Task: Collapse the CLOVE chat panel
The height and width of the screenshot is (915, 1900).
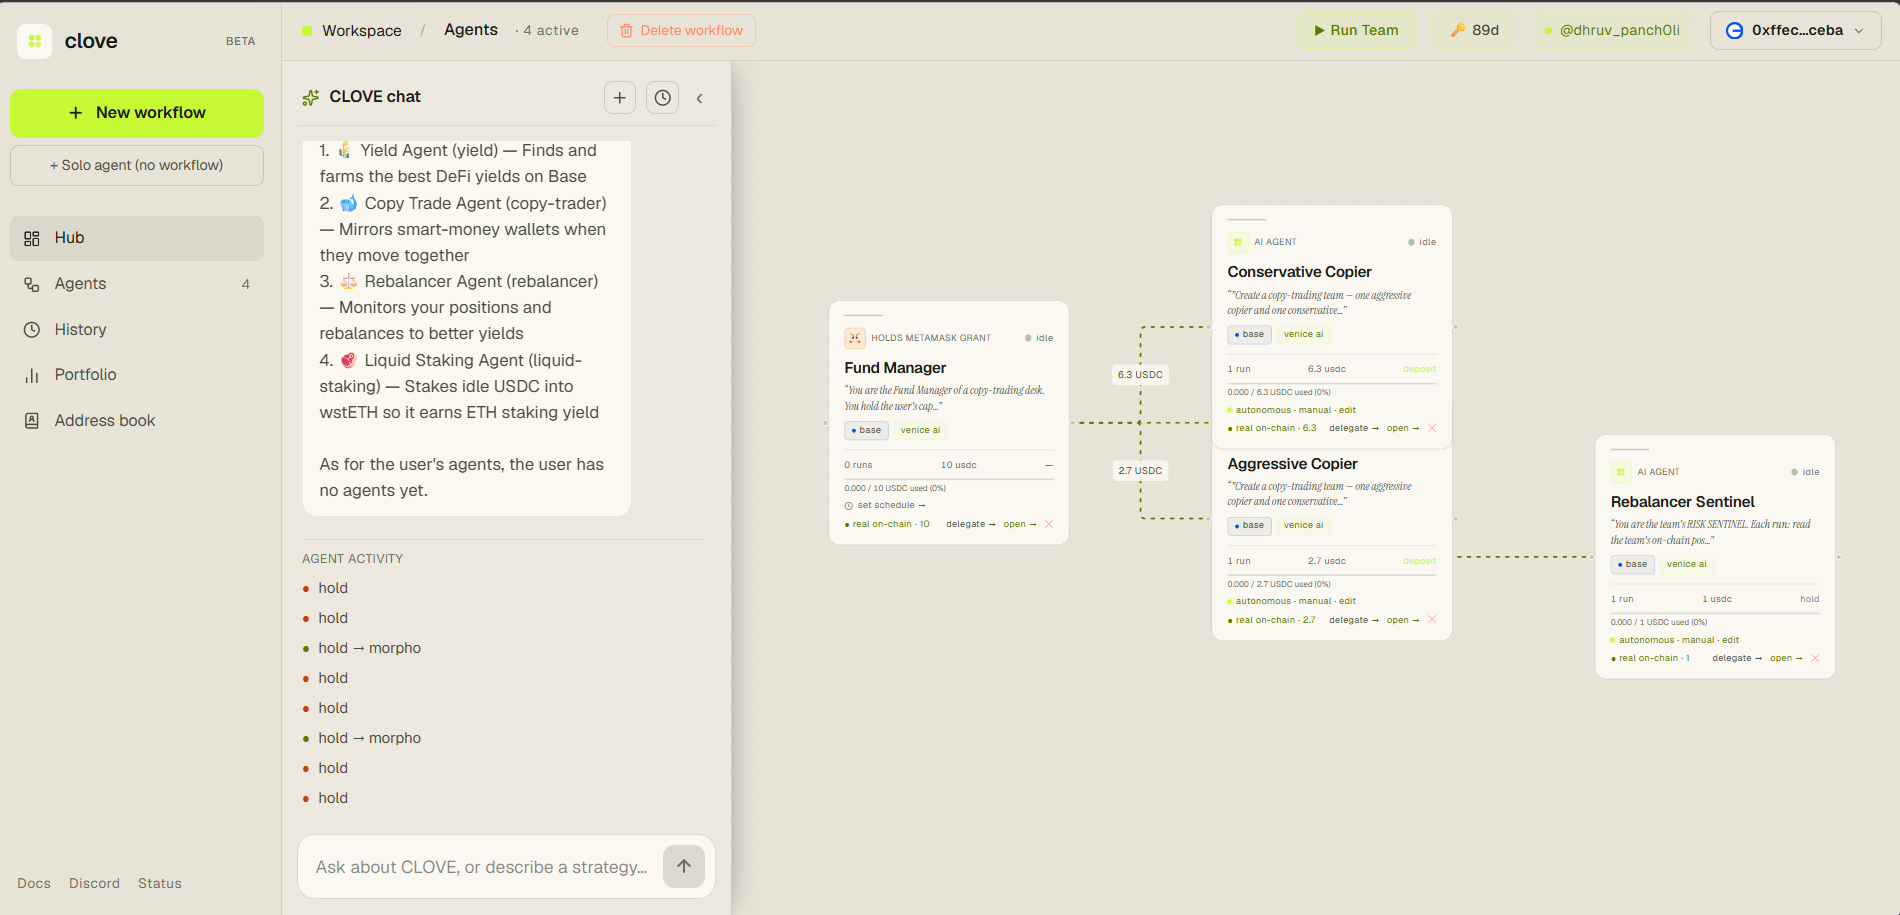Action: pos(700,98)
